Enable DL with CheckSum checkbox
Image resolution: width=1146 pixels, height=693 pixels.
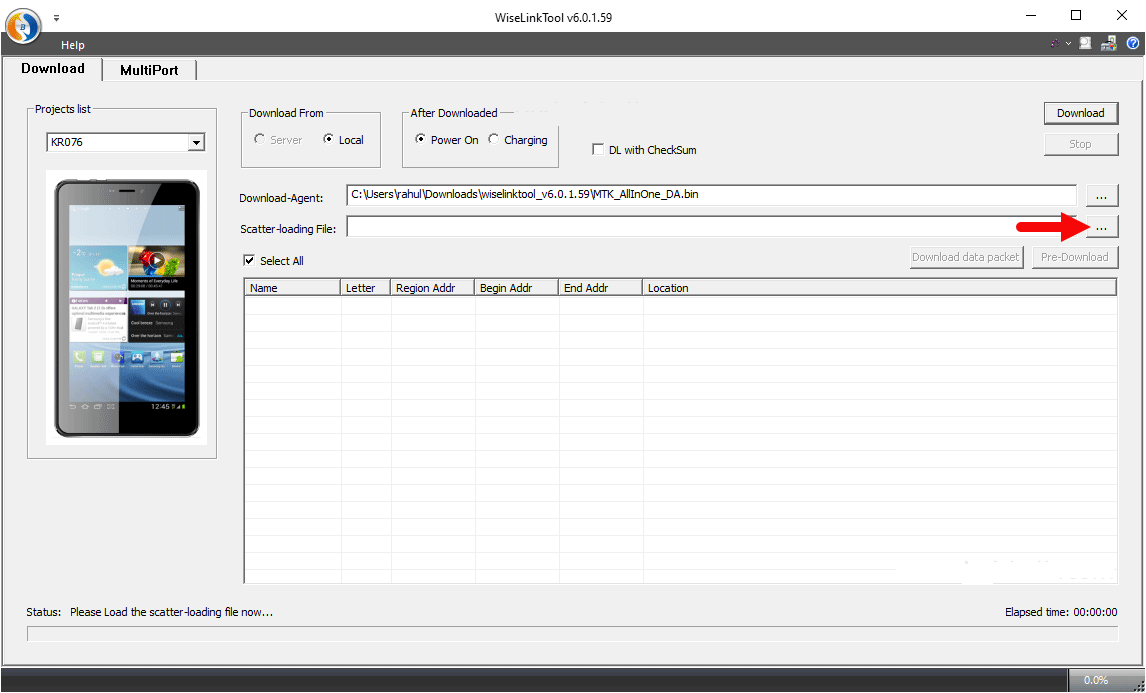pyautogui.click(x=598, y=150)
